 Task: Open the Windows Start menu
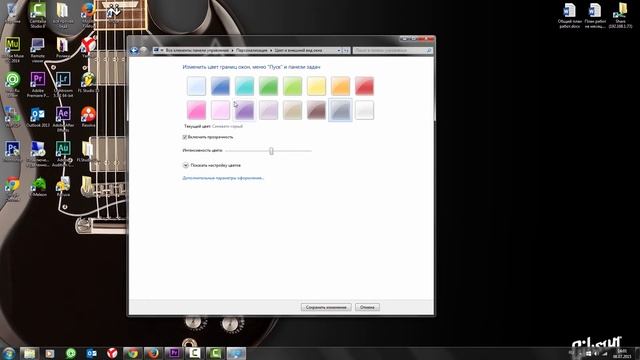coord(8,353)
